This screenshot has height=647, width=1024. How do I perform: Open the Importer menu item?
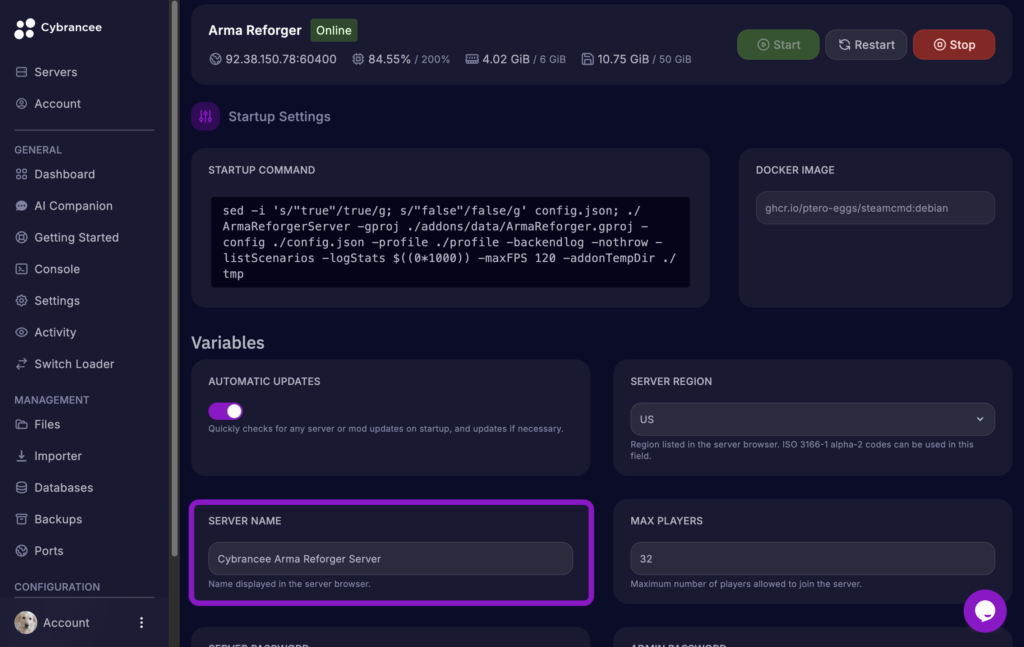(x=58, y=456)
